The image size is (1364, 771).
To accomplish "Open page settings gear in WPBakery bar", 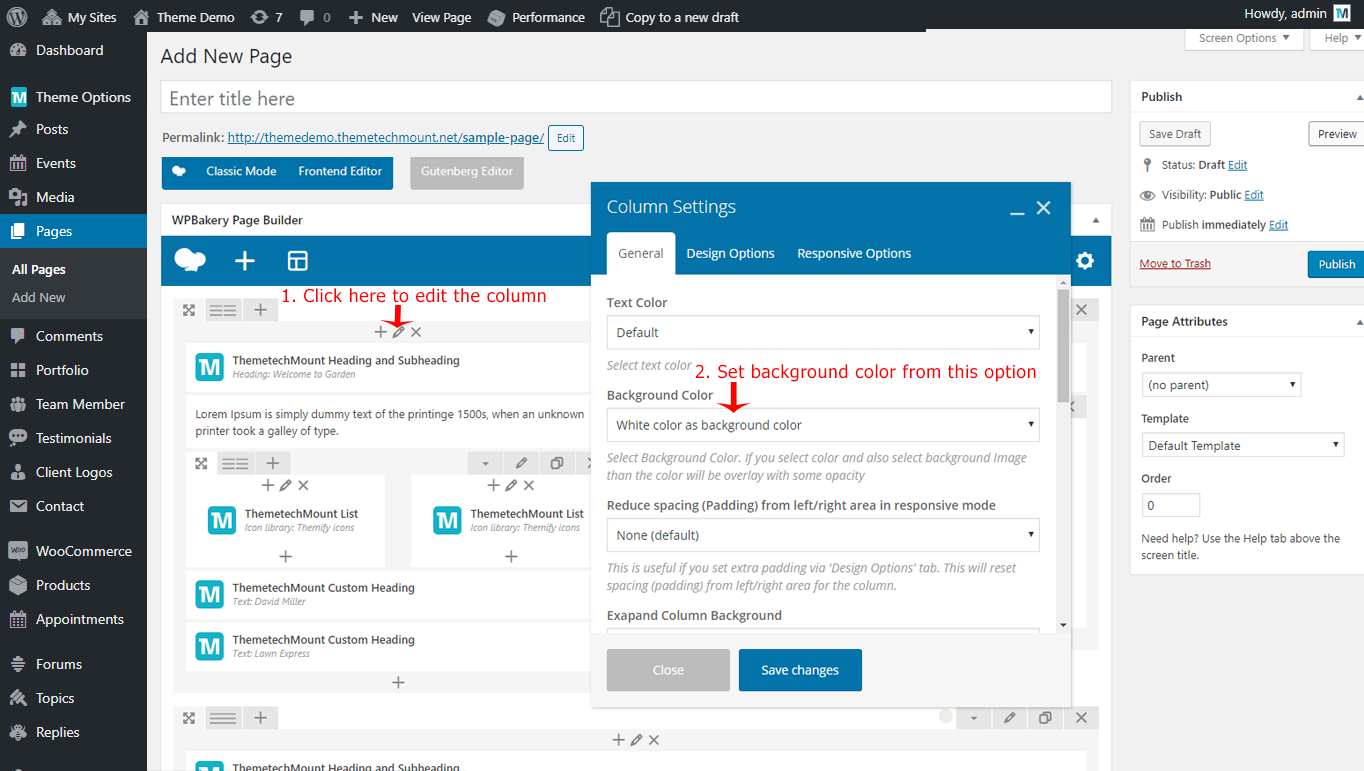I will (x=1085, y=261).
